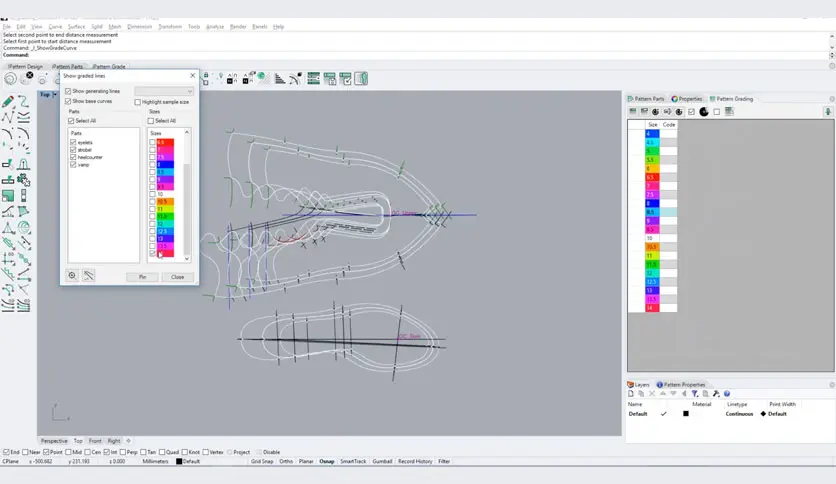Screen dimensions: 836x484
Task: Switch to the Properties panel tab
Action: [687, 99]
